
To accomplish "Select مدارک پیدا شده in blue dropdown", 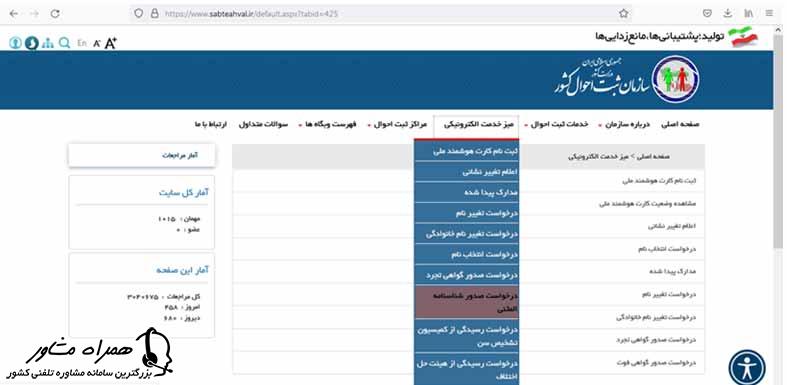I will 467,192.
